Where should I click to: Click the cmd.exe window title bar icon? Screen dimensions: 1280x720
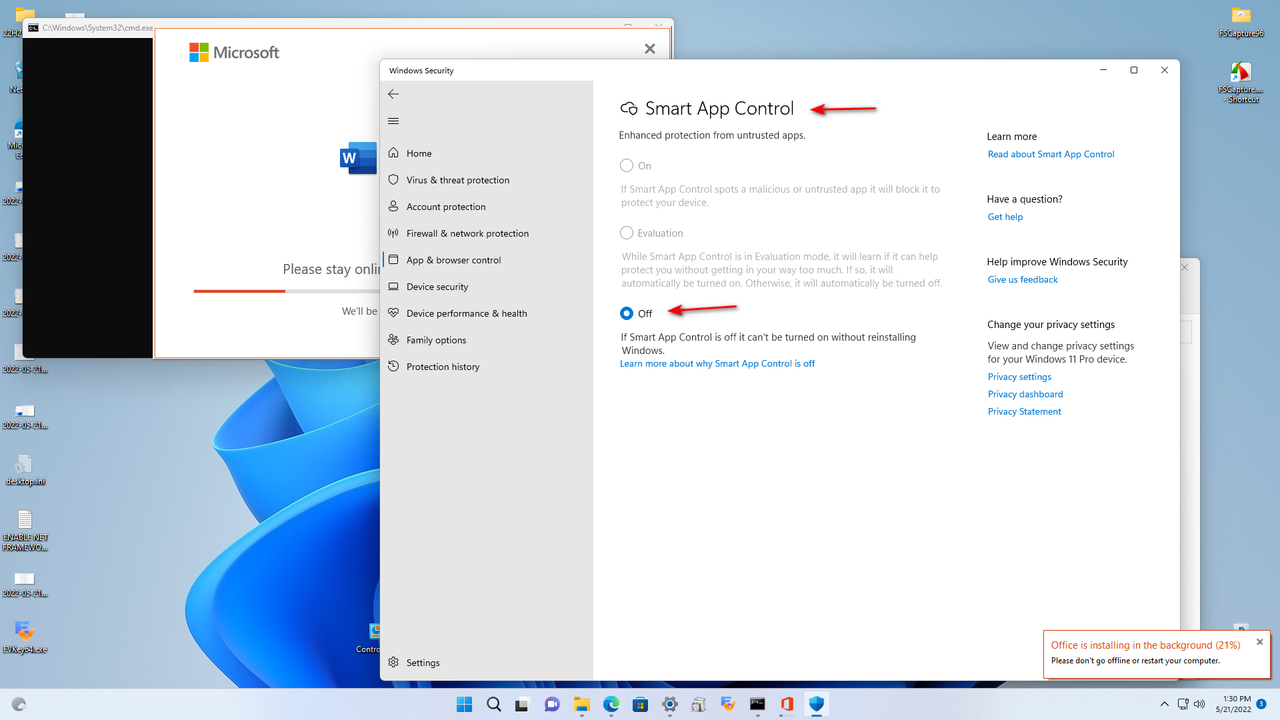[33, 28]
